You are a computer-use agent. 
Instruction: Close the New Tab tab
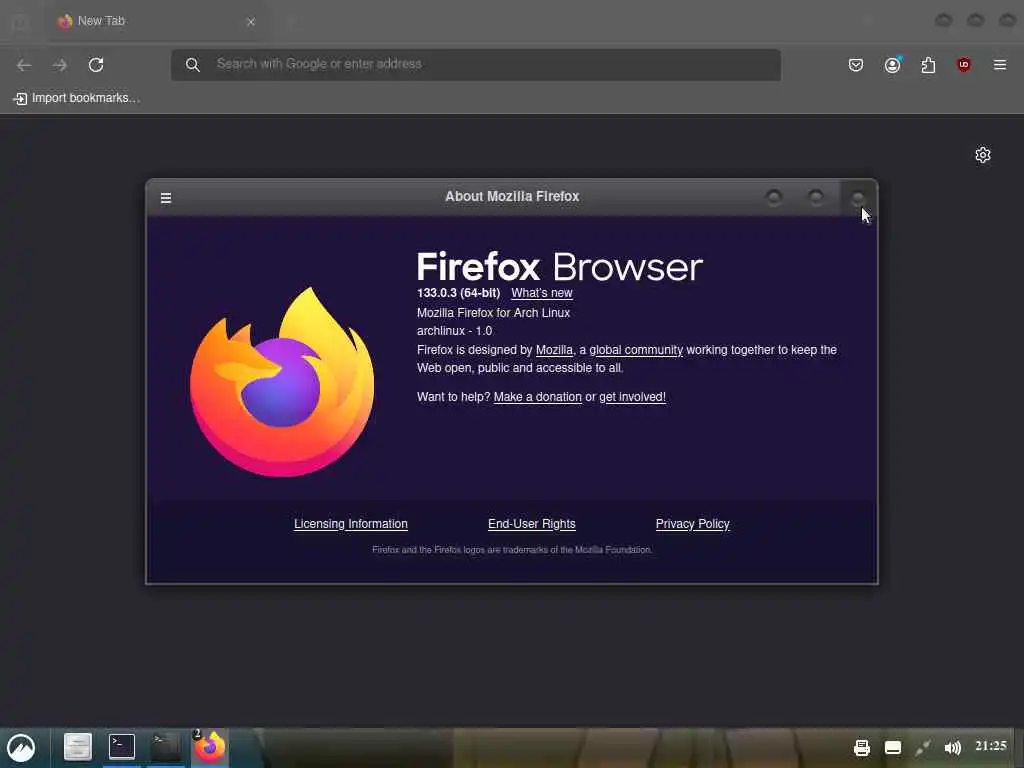click(251, 22)
